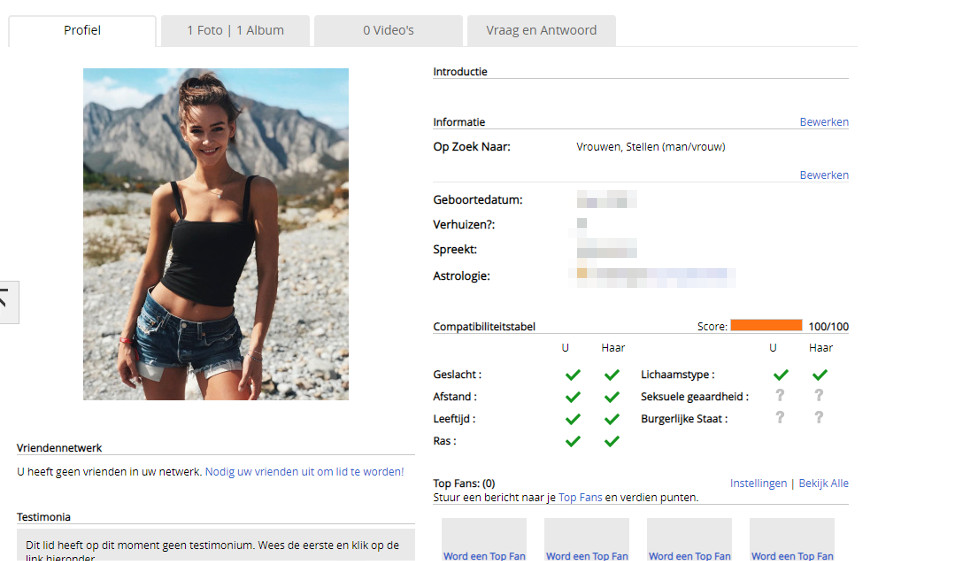Click the Afstand checkmark in first Haar column

pos(612,397)
